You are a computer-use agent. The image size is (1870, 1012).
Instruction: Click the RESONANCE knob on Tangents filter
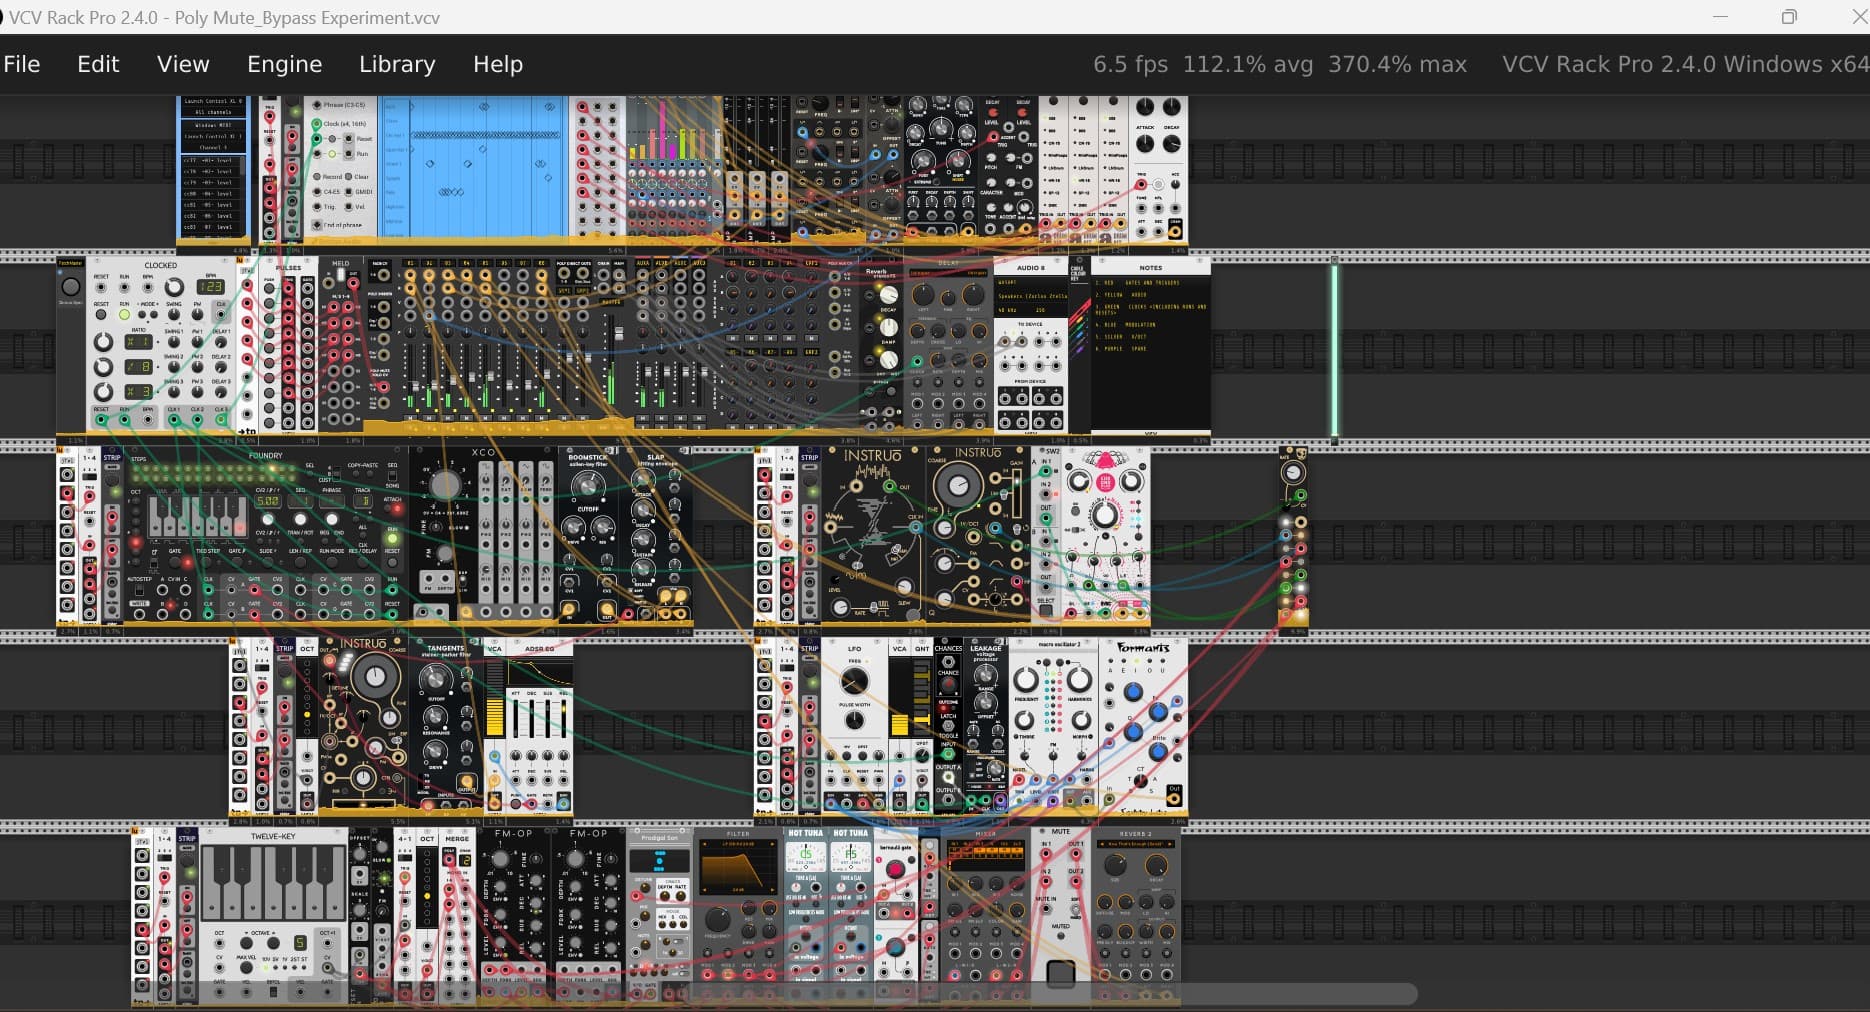435,717
